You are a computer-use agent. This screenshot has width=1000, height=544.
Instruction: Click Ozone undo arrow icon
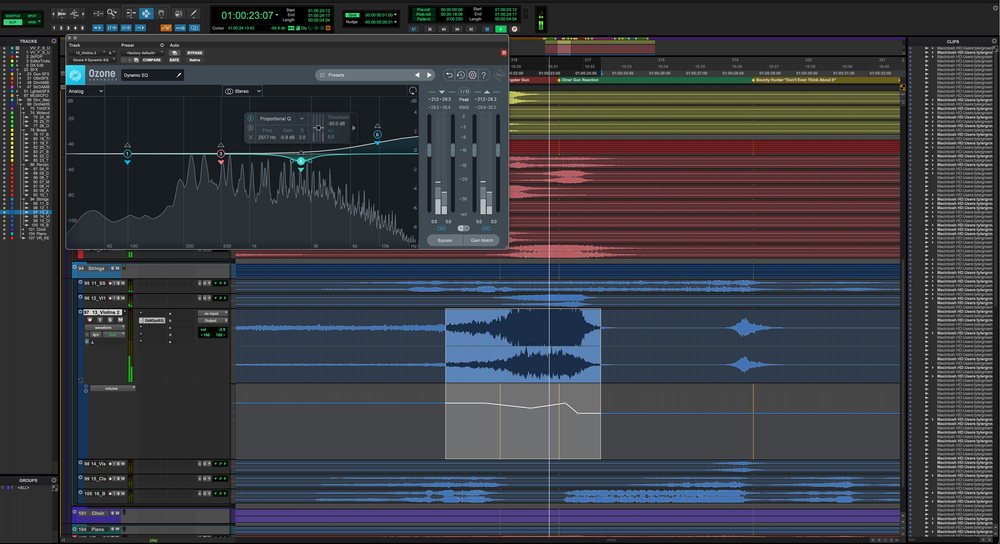click(449, 75)
